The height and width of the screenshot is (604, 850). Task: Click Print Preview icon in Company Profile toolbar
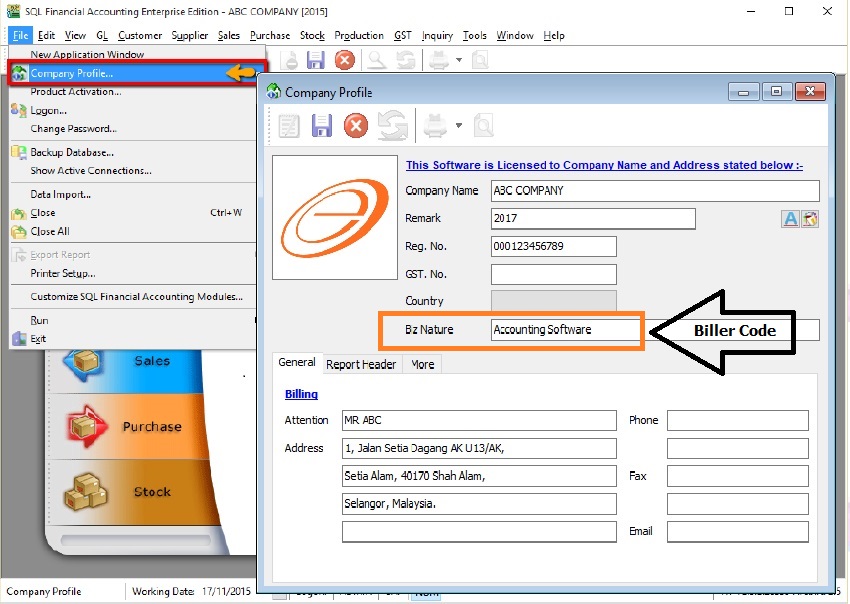pos(483,126)
